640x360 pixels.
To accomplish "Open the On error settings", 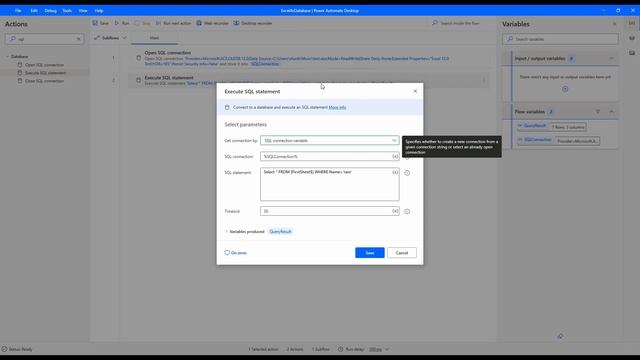I will point(236,253).
